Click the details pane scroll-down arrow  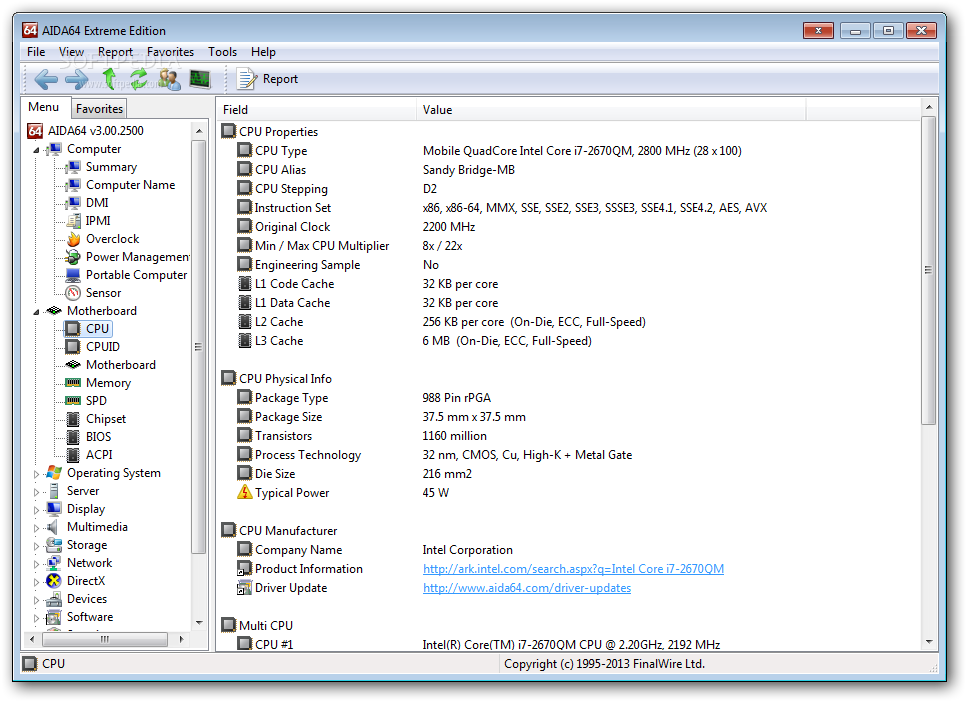[x=929, y=642]
